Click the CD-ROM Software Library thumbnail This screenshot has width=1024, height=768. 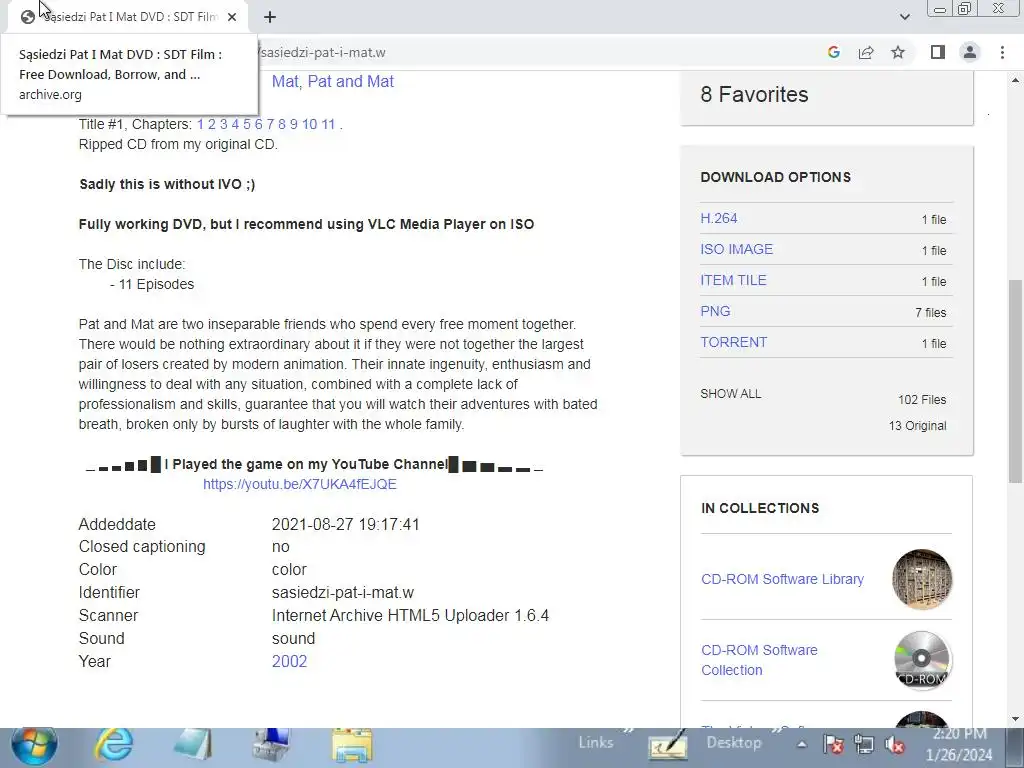pos(921,579)
